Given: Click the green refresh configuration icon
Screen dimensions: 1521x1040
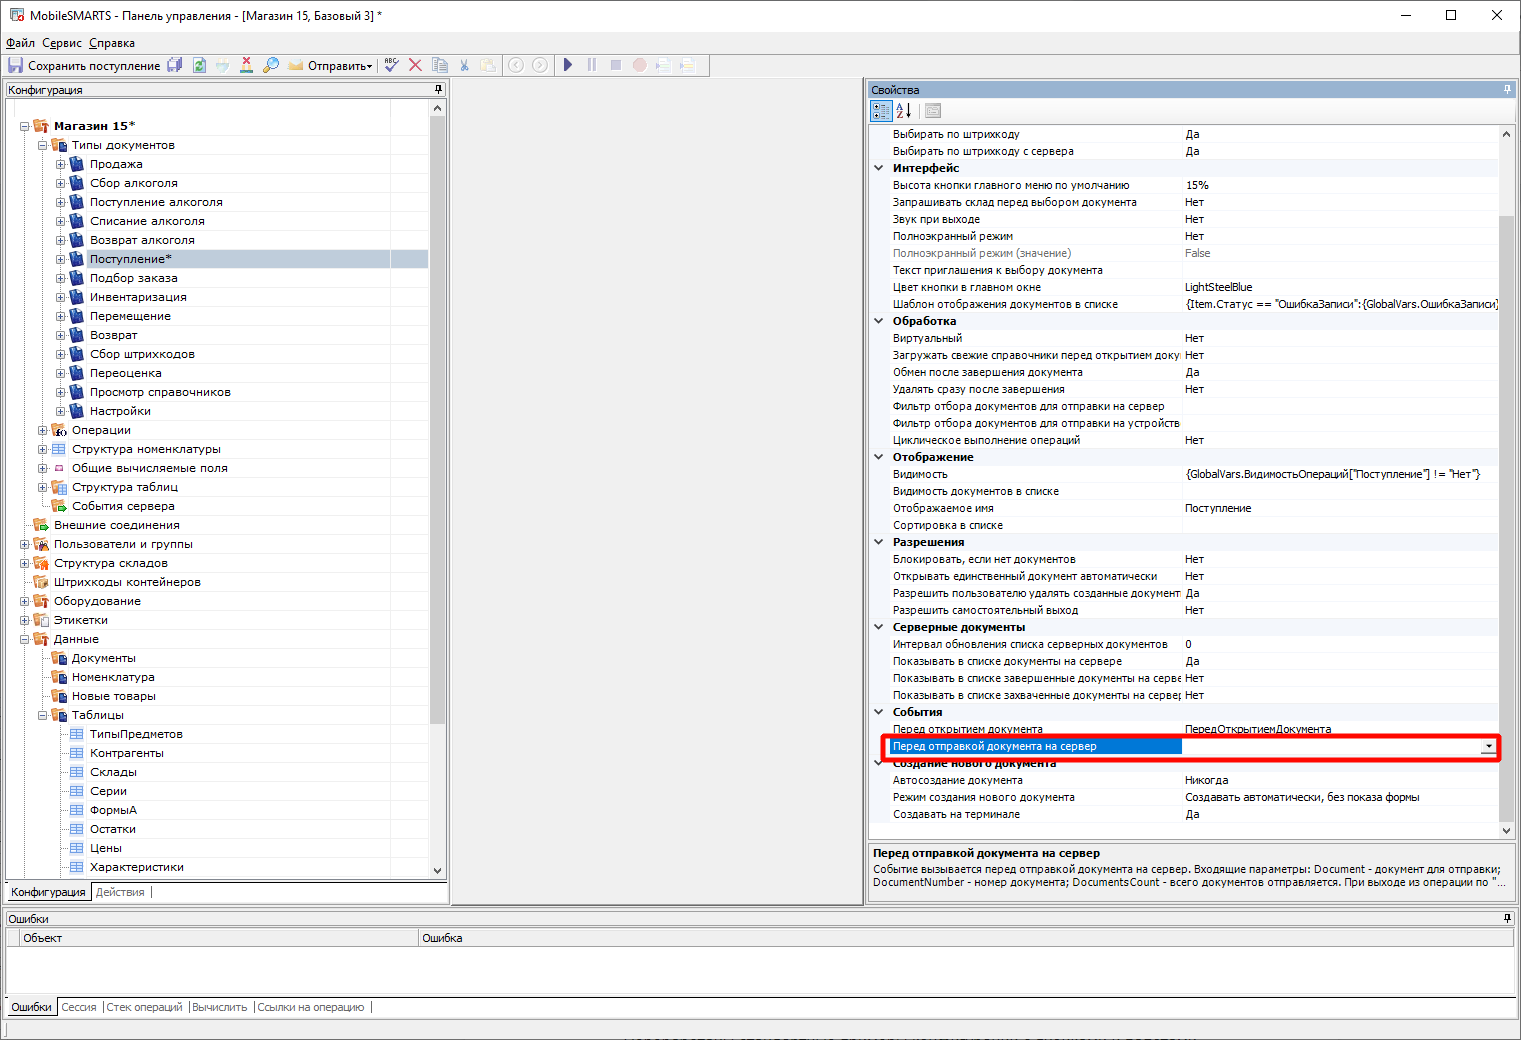Looking at the screenshot, I should pos(199,65).
